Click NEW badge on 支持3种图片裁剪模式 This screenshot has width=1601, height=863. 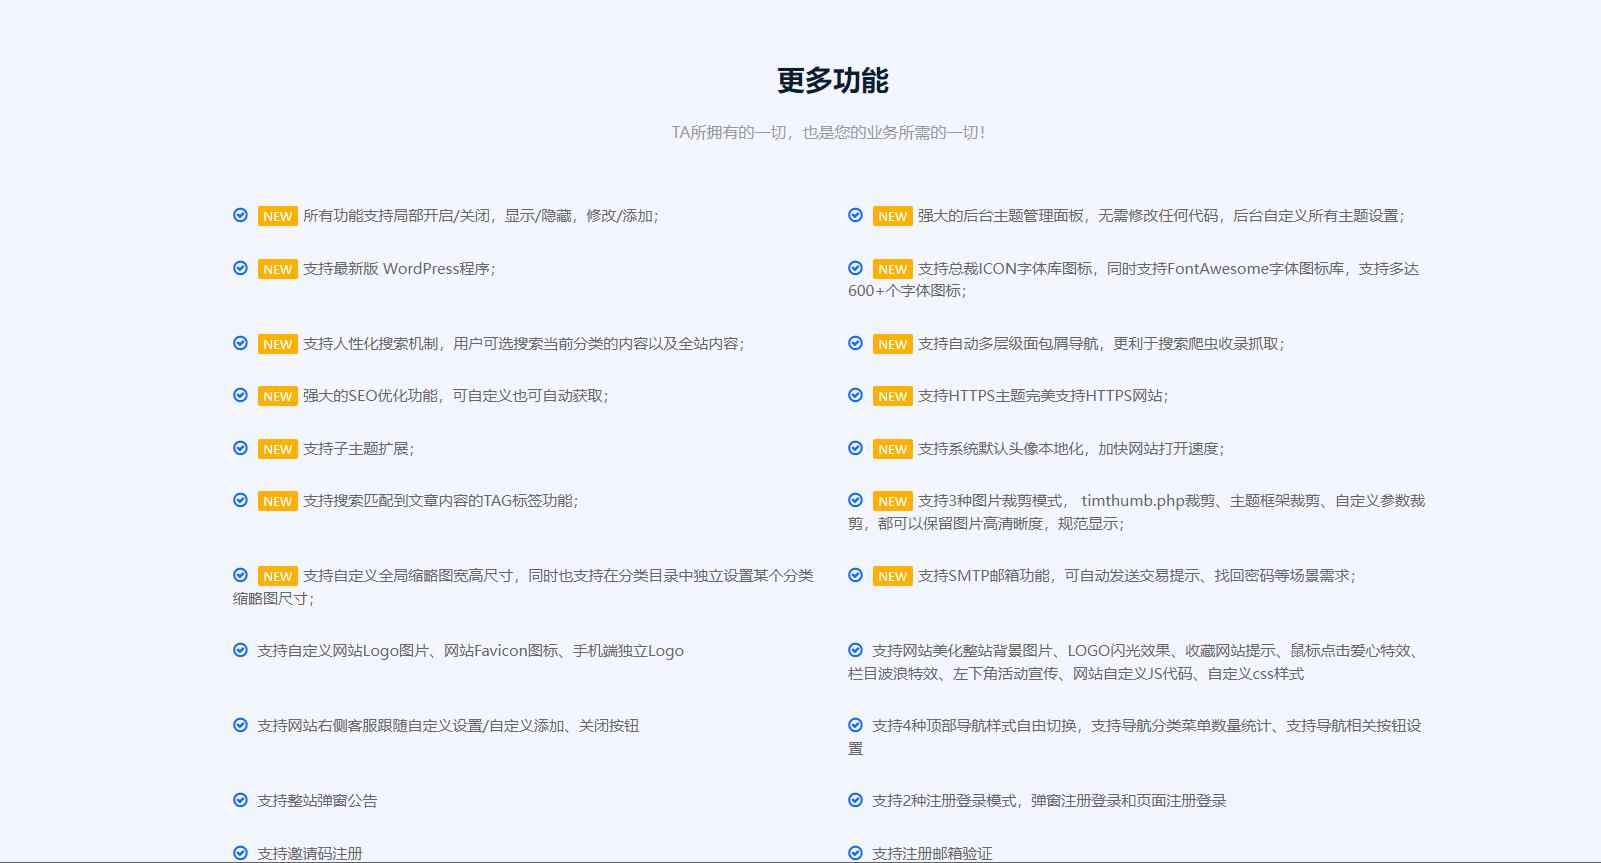(x=893, y=501)
